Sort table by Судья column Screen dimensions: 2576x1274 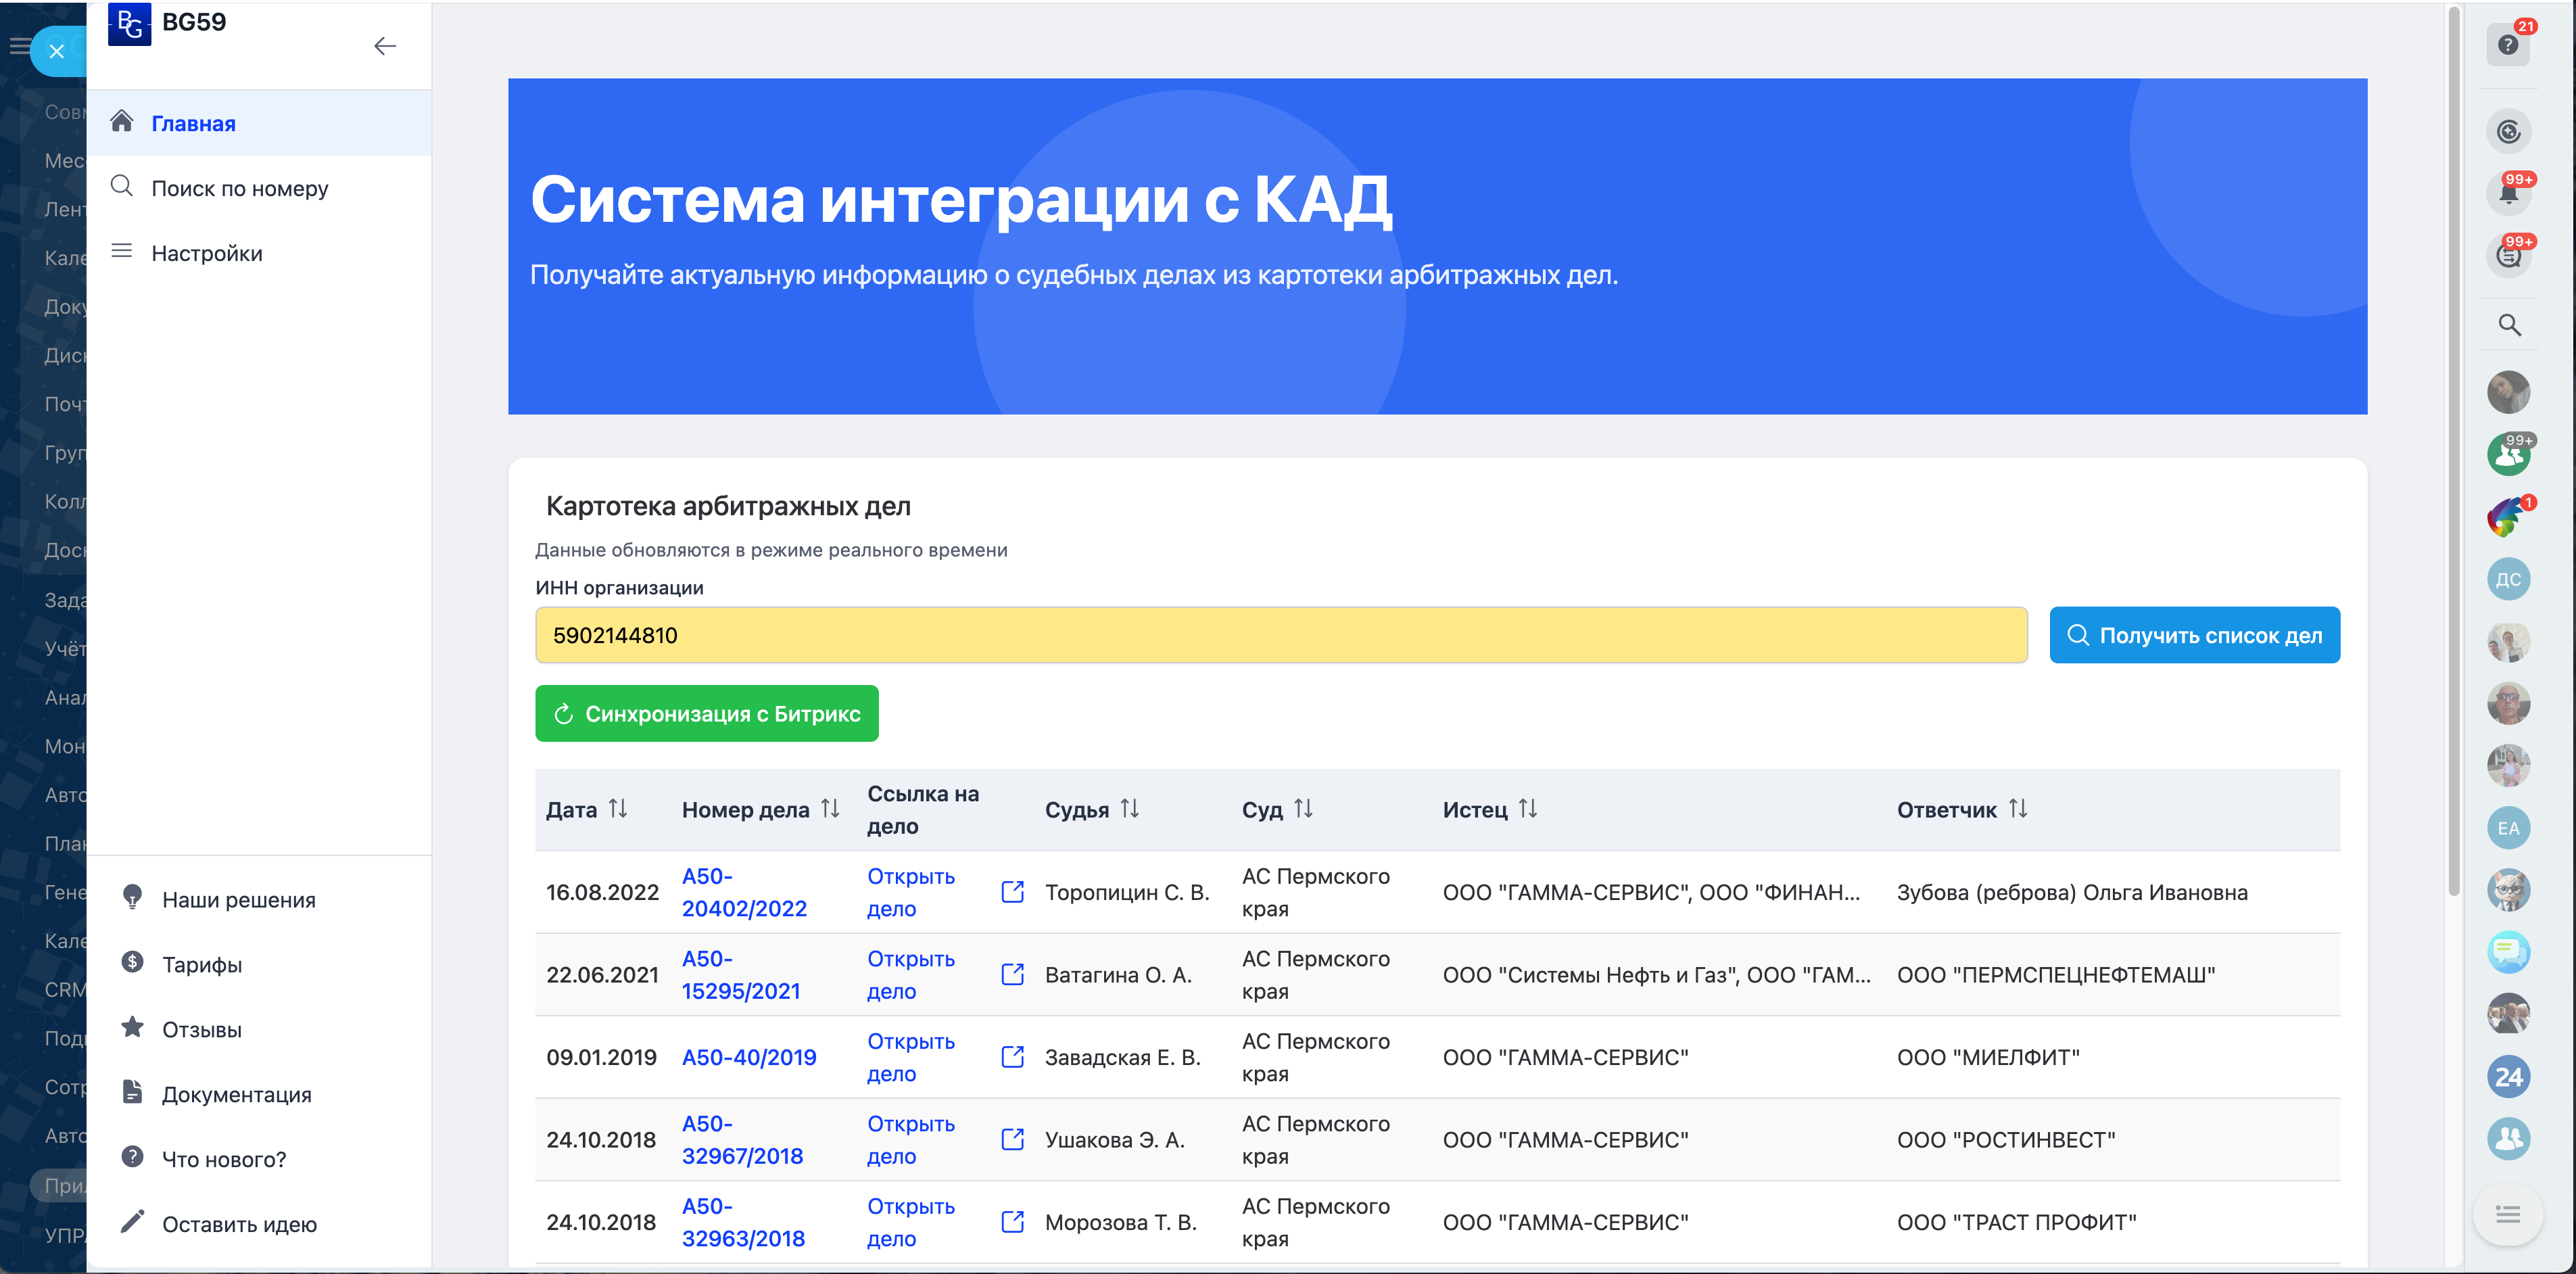[x=1129, y=809]
